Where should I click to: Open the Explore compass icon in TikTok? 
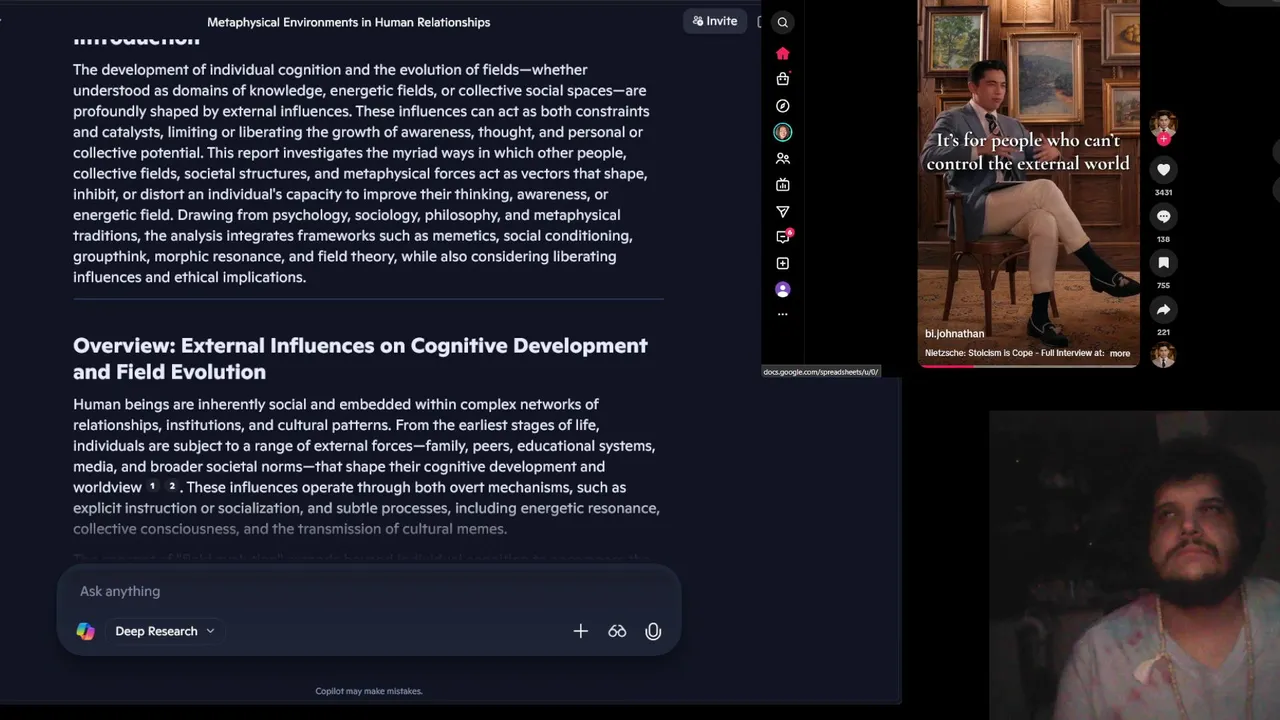pyautogui.click(x=783, y=106)
